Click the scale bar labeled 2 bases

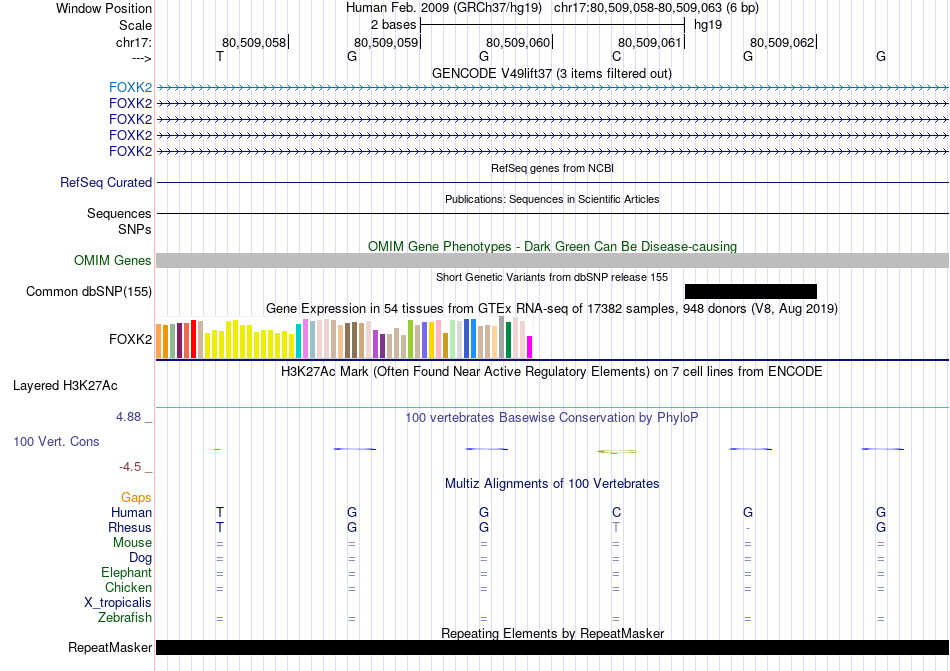(552, 22)
